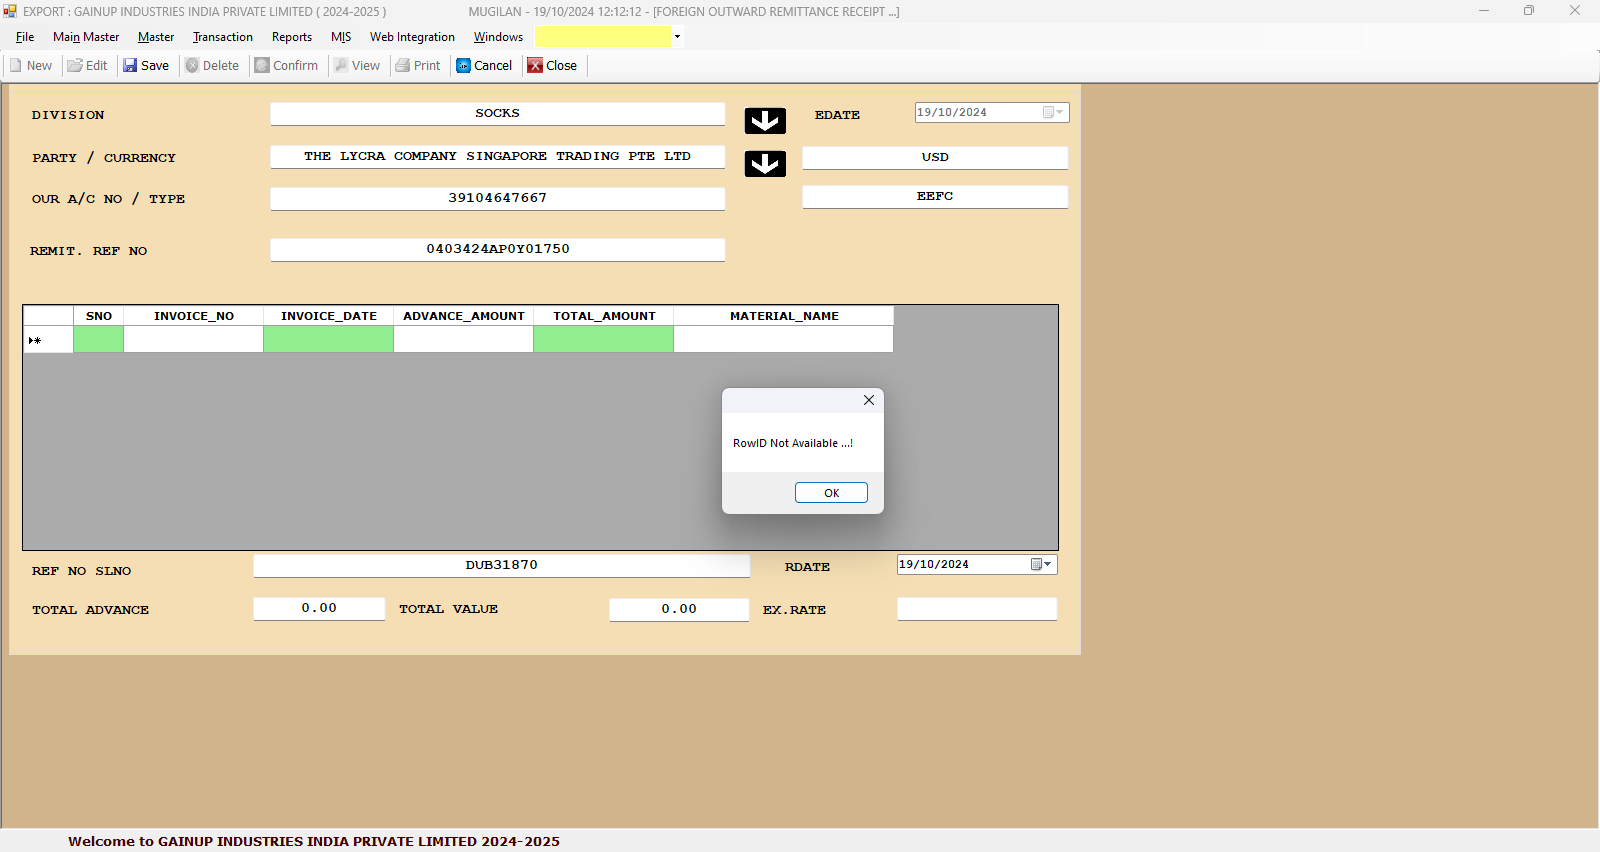Dismiss the message dialog with X button

(x=869, y=400)
